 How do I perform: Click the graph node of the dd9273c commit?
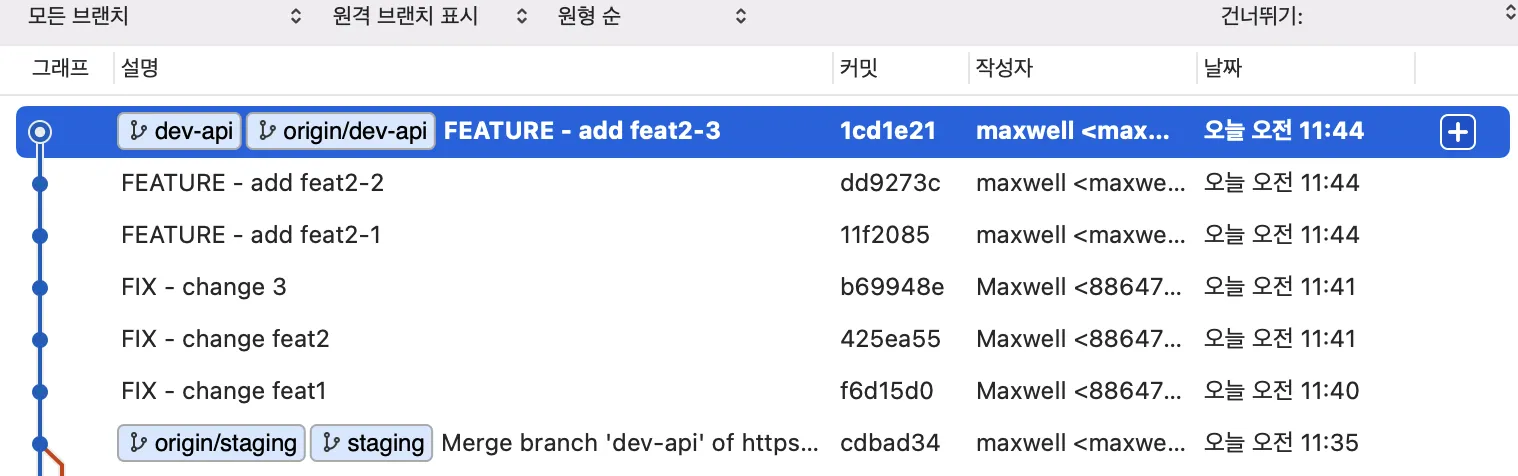coord(40,184)
